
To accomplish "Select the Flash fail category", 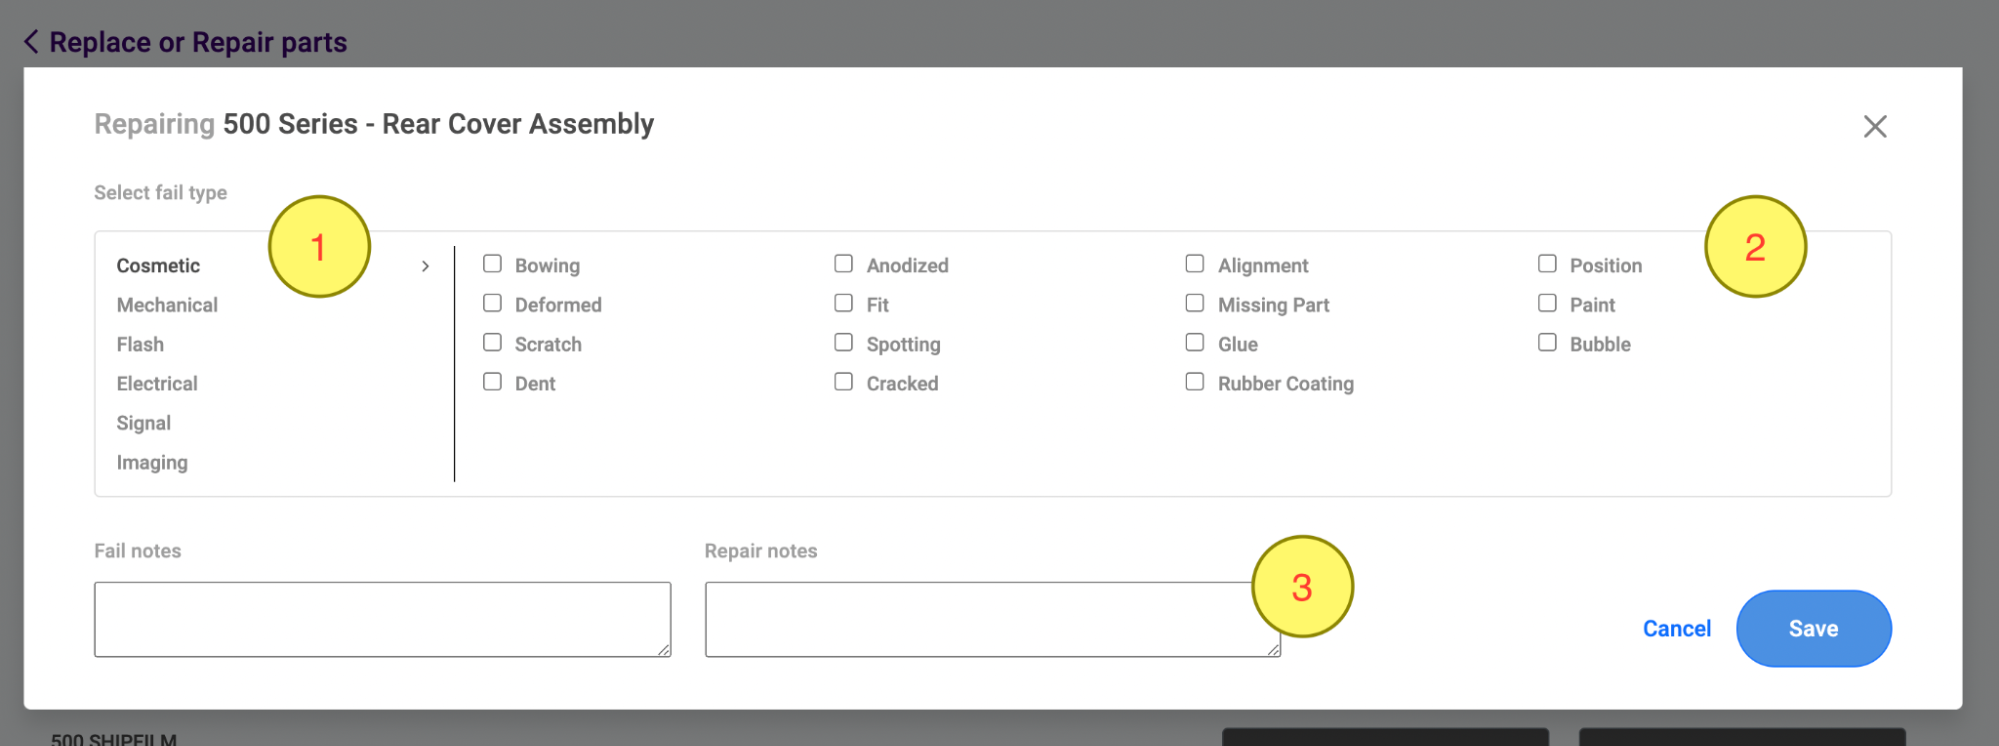I will (x=140, y=344).
